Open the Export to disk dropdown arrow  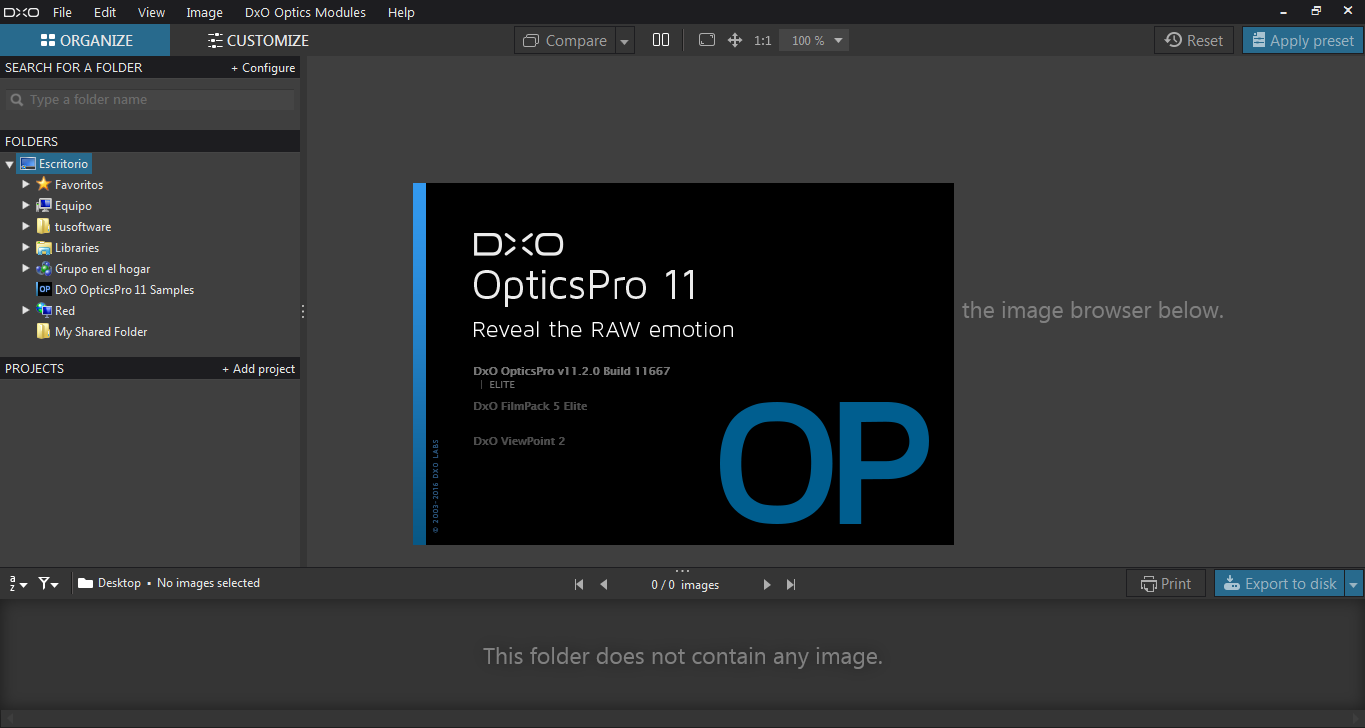pyautogui.click(x=1354, y=584)
